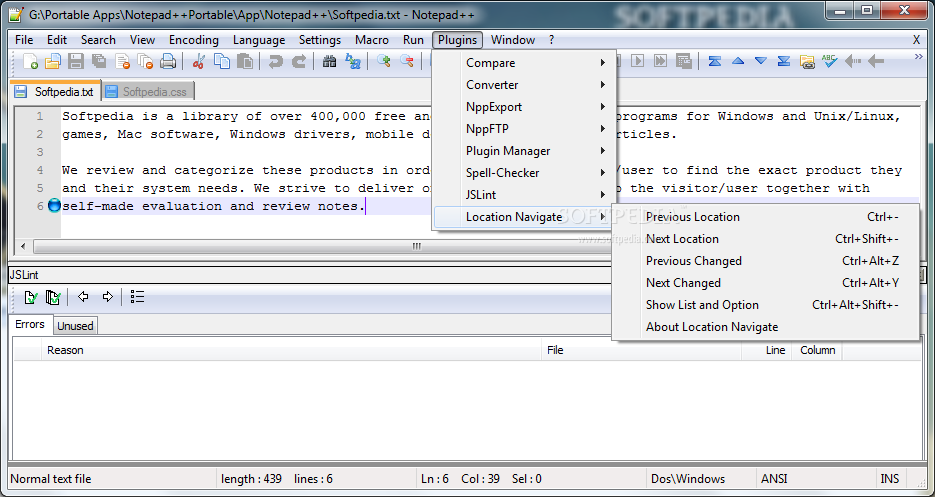Viewport: 935px width, 497px height.
Task: Click the Print icon in toolbar
Action: (168, 61)
